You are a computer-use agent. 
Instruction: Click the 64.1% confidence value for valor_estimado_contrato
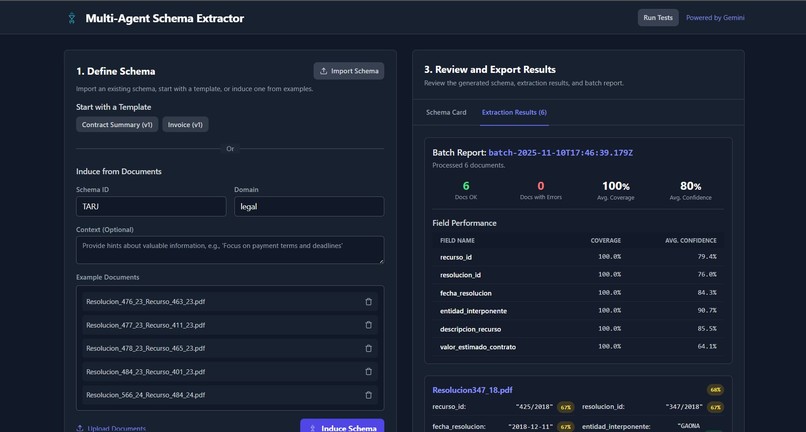[x=707, y=347]
